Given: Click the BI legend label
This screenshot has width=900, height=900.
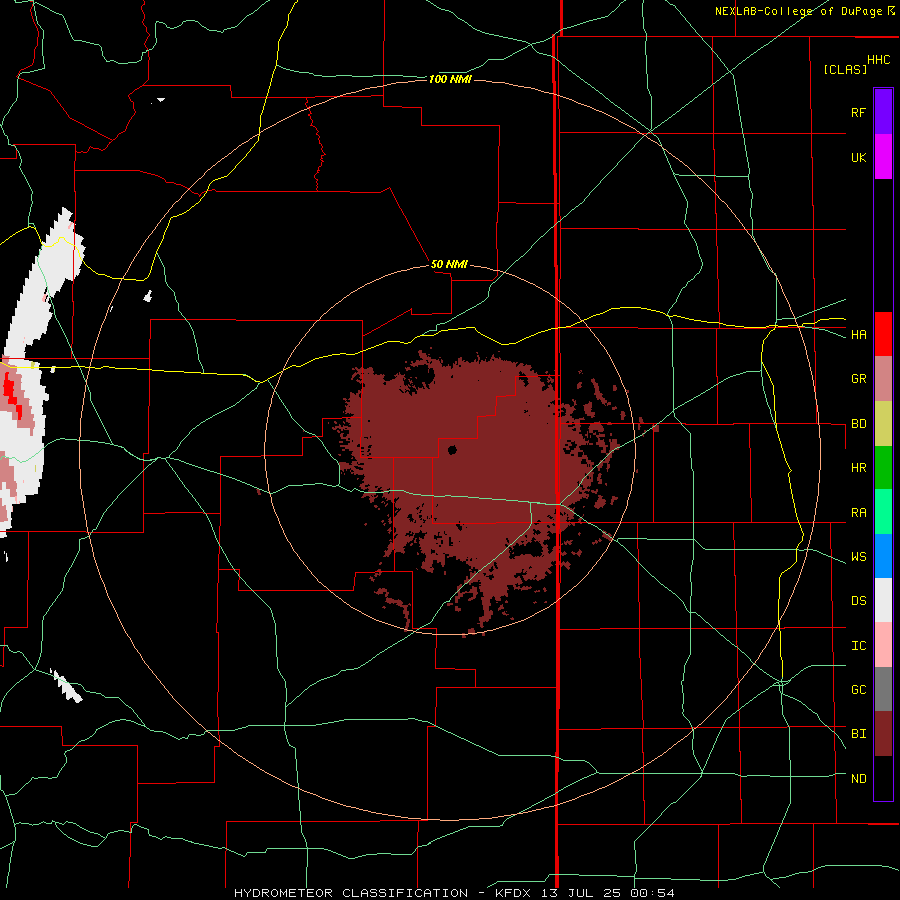Looking at the screenshot, I should point(858,734).
